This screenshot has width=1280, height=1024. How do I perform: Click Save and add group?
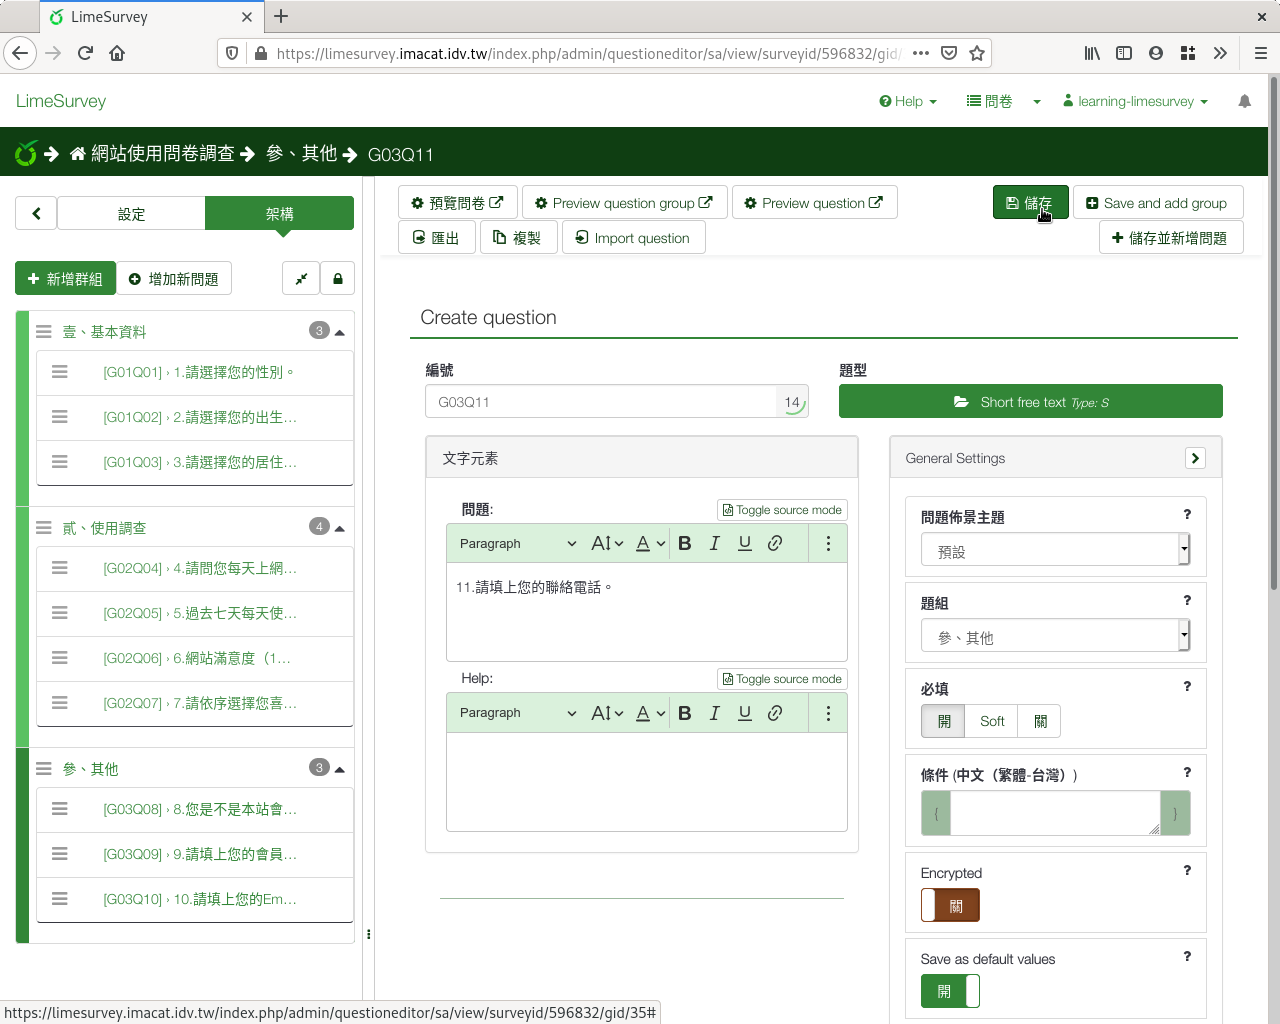1158,202
